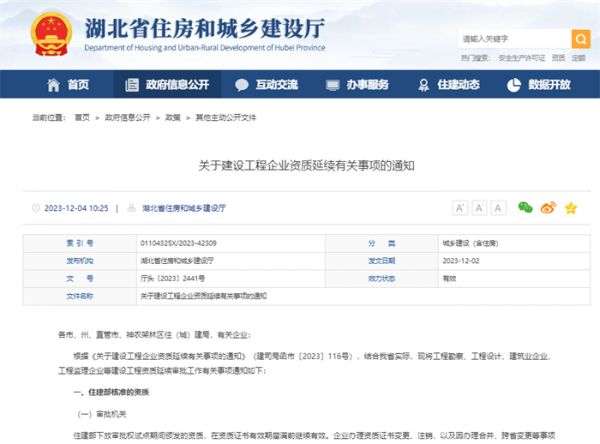Click the speech bubble icon beside 互动交流
Image resolution: width=600 pixels, height=444 pixels.
tap(241, 85)
